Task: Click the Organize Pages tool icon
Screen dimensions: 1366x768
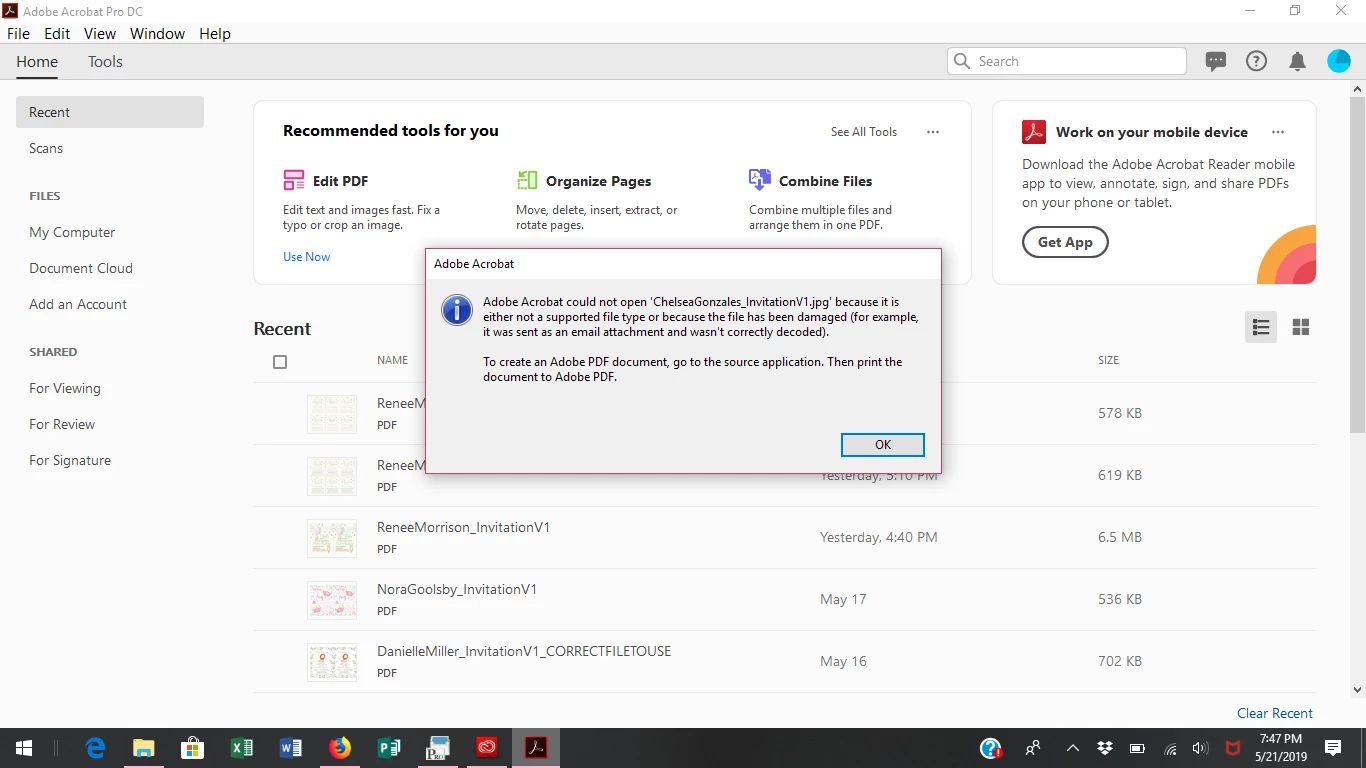Action: (527, 180)
